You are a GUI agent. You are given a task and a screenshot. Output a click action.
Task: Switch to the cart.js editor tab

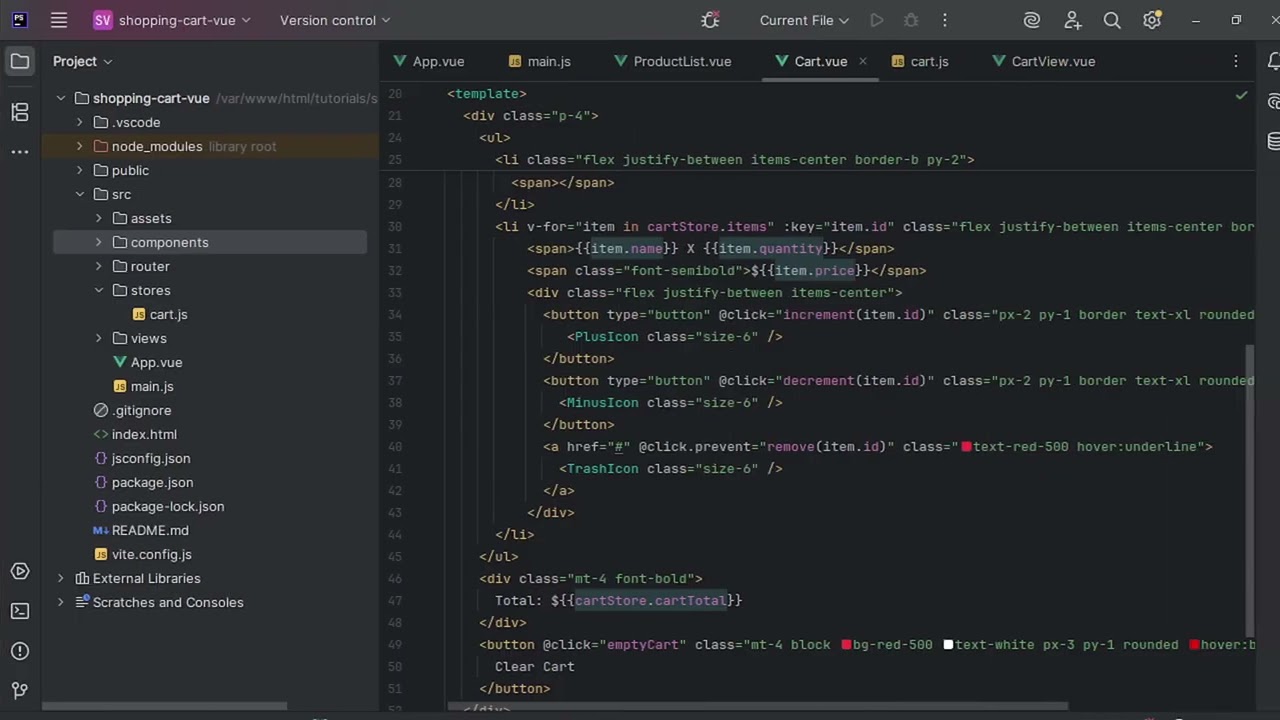point(919,61)
